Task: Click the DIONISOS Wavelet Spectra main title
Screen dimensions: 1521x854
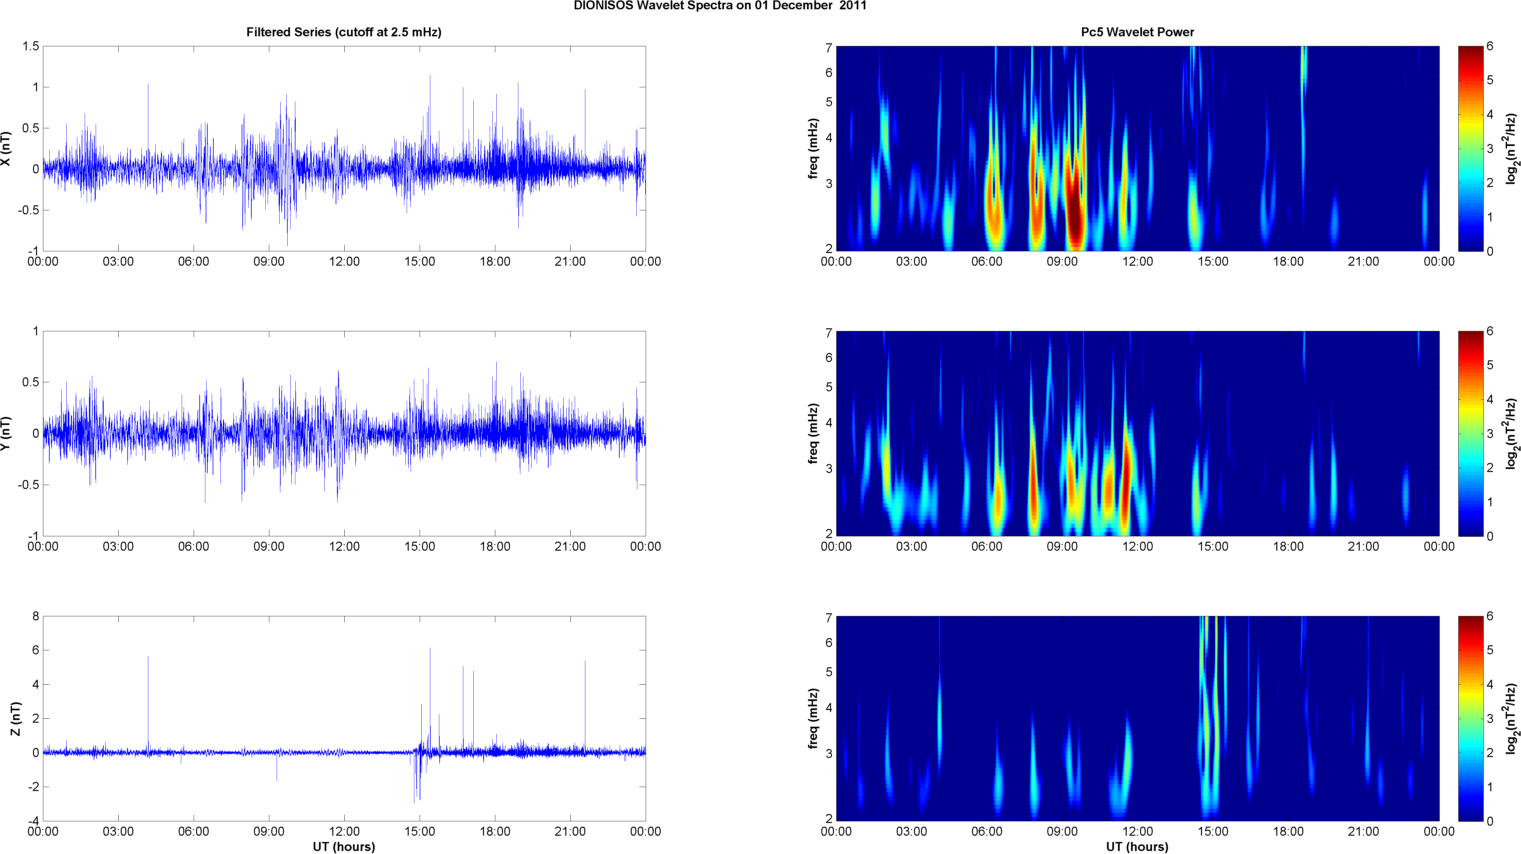Action: click(x=720, y=6)
